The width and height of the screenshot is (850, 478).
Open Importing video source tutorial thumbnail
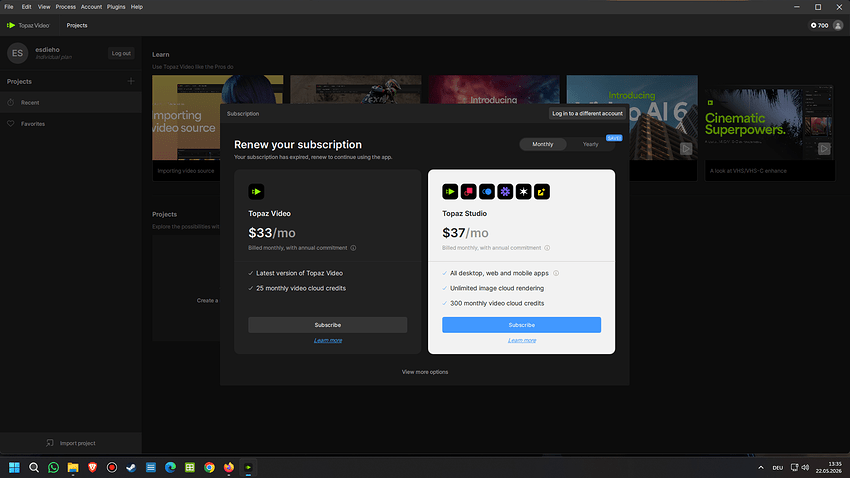(185, 117)
